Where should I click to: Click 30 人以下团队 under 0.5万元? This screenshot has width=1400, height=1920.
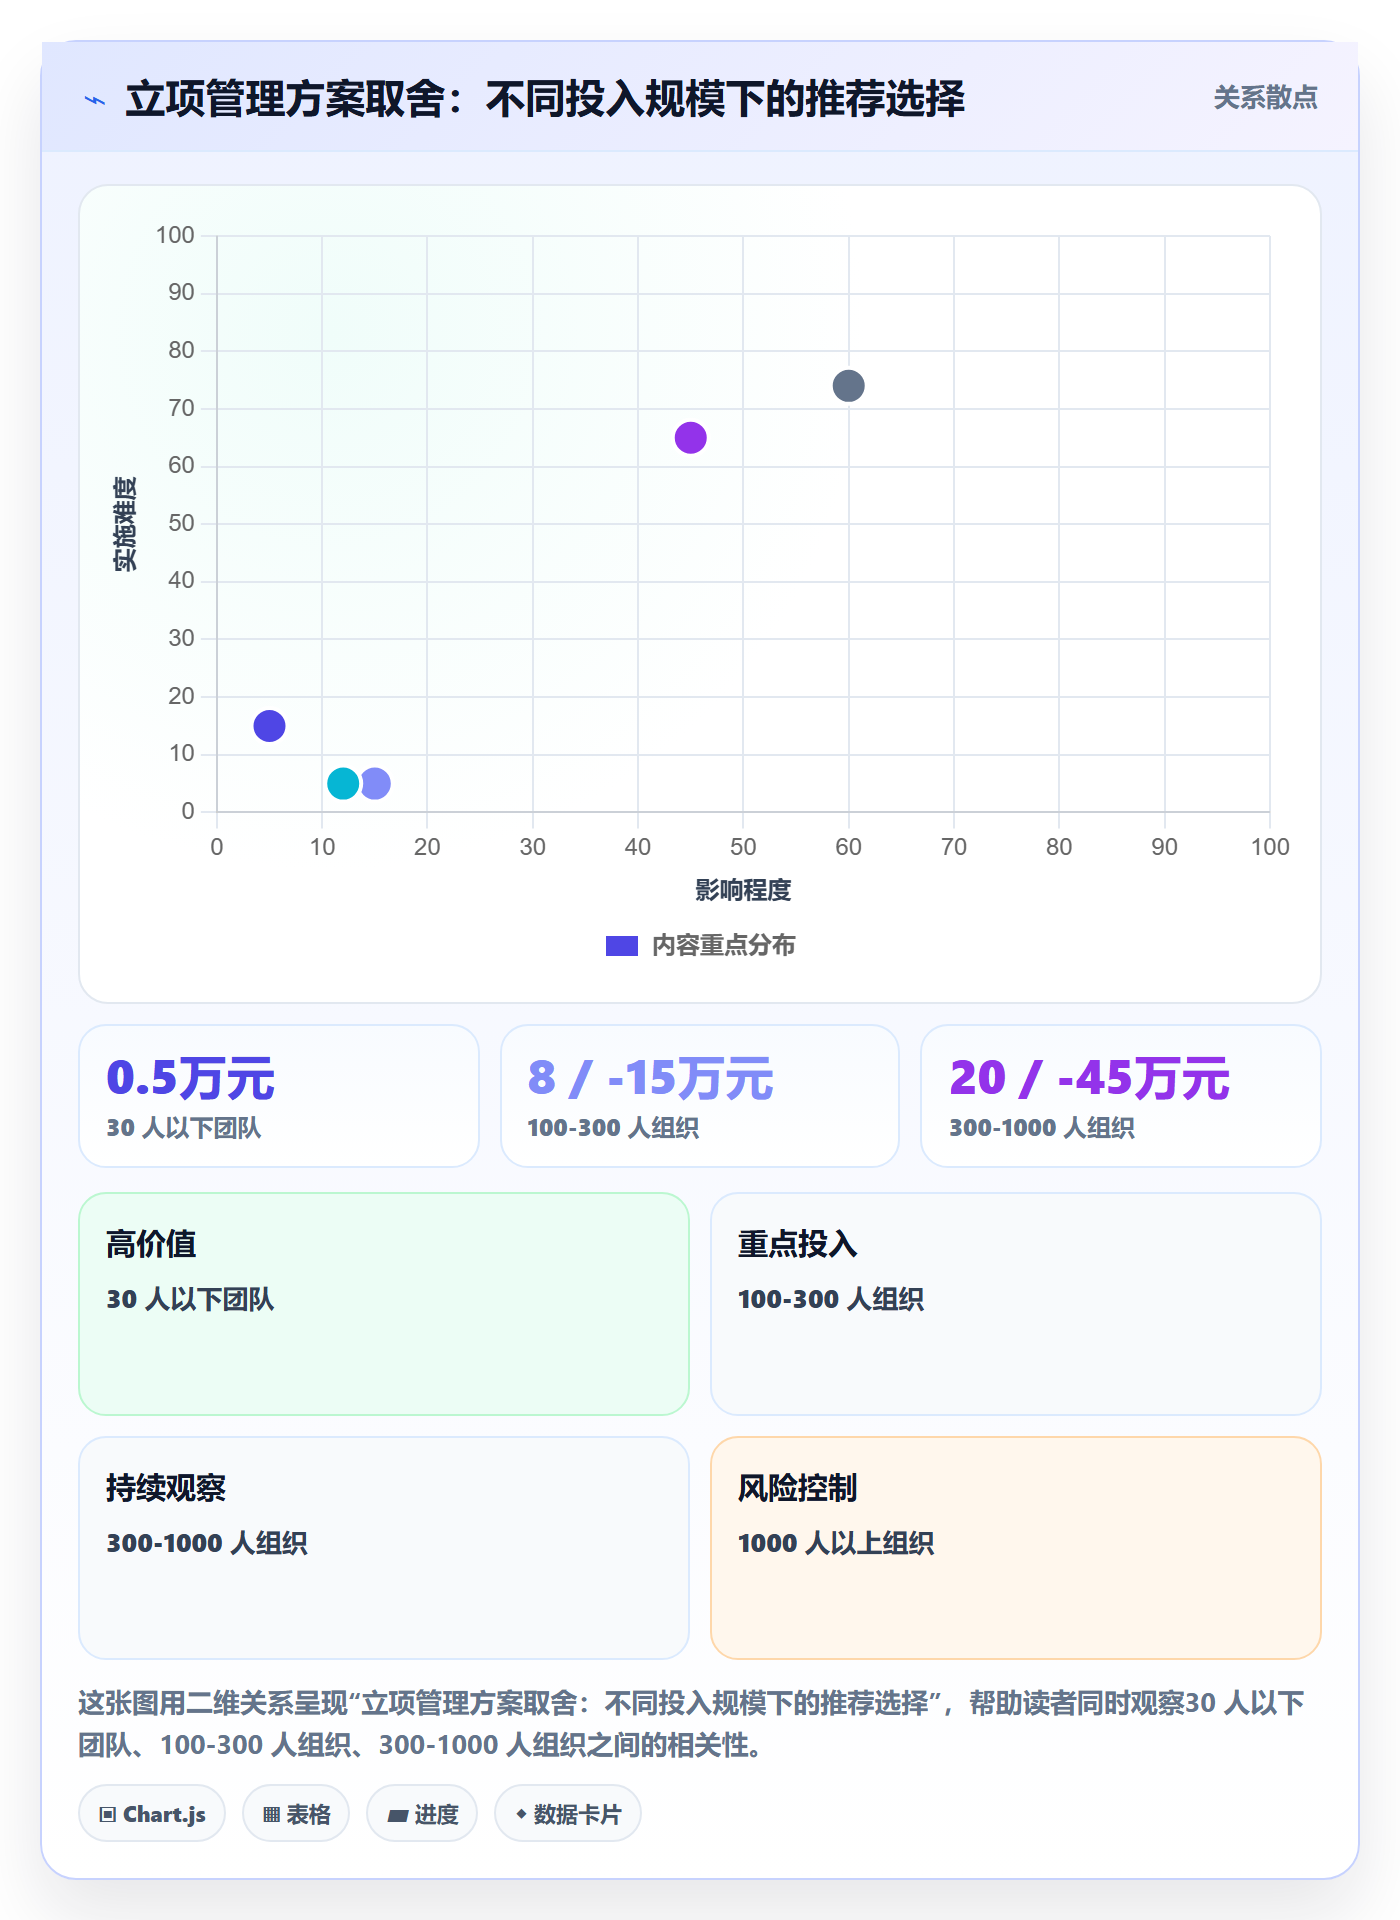(x=184, y=1128)
